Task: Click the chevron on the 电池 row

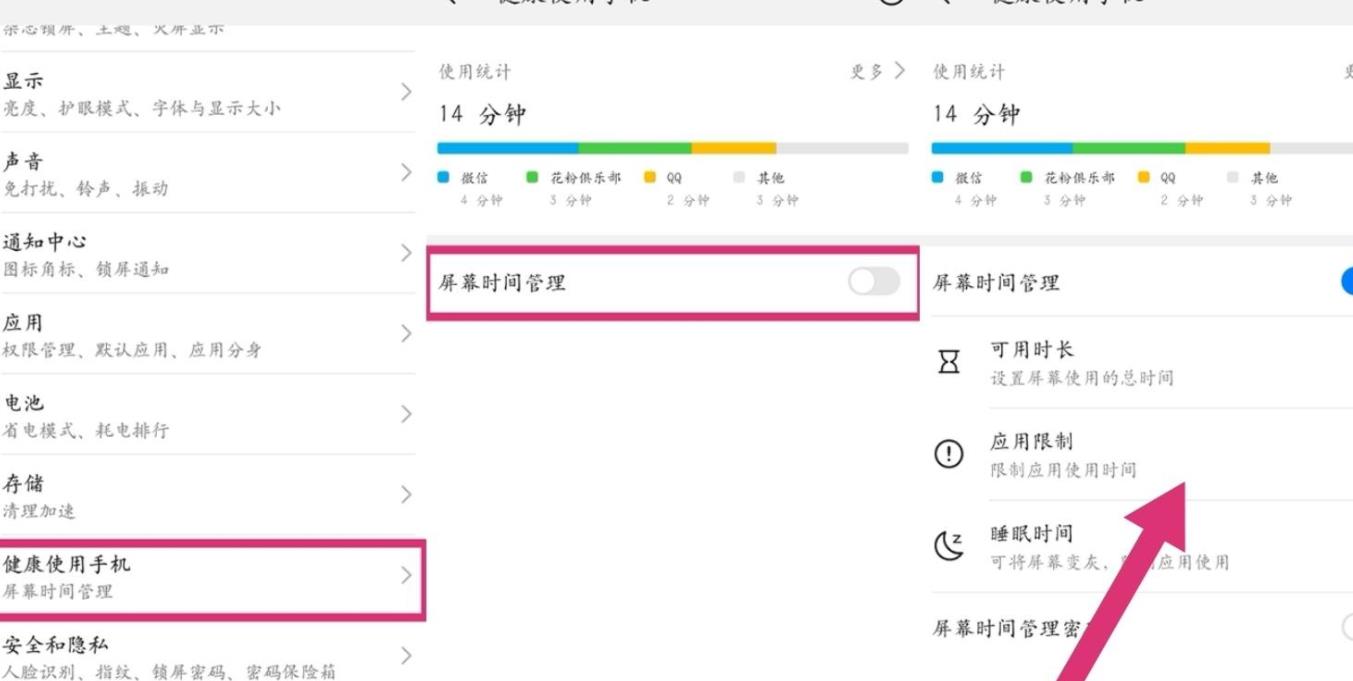Action: coord(405,414)
